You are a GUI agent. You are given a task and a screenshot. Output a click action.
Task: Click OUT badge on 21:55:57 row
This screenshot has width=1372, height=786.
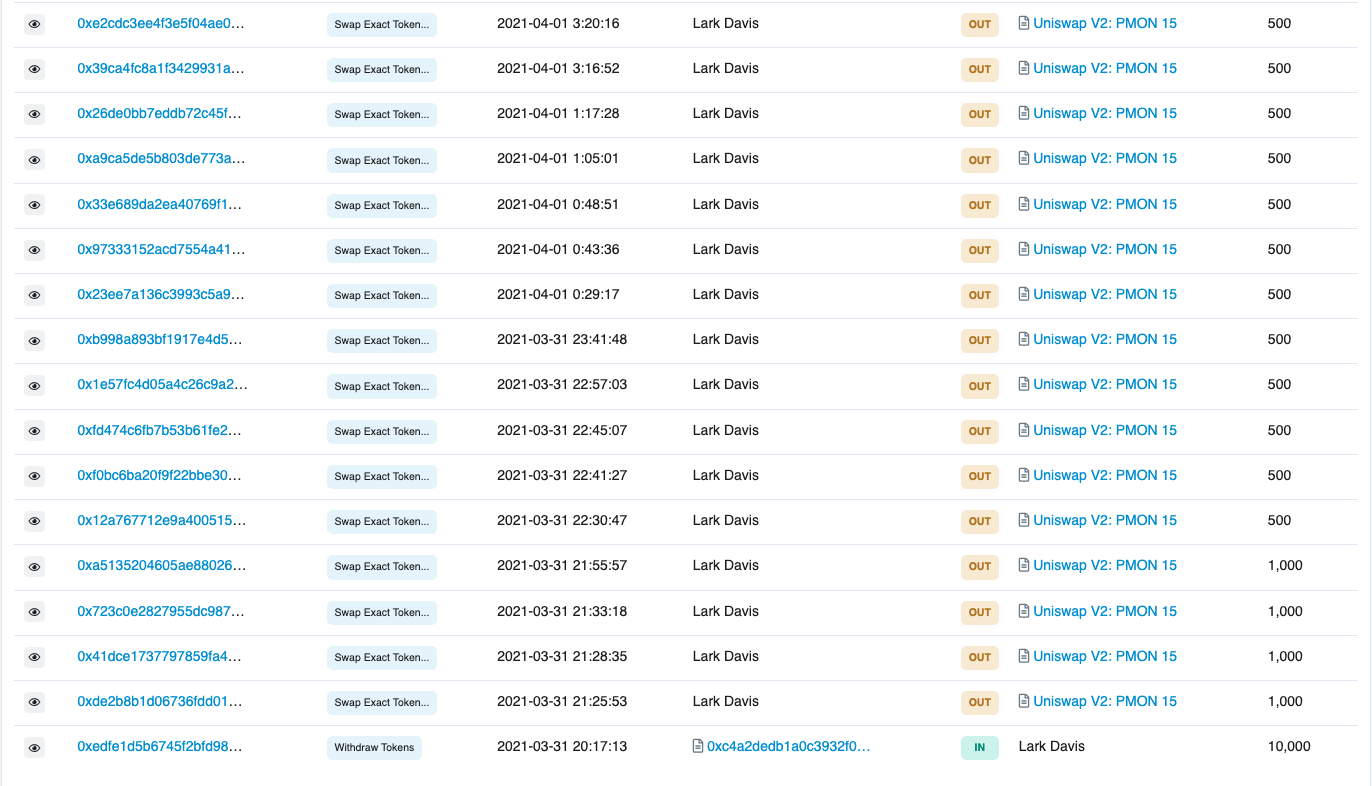click(x=979, y=566)
